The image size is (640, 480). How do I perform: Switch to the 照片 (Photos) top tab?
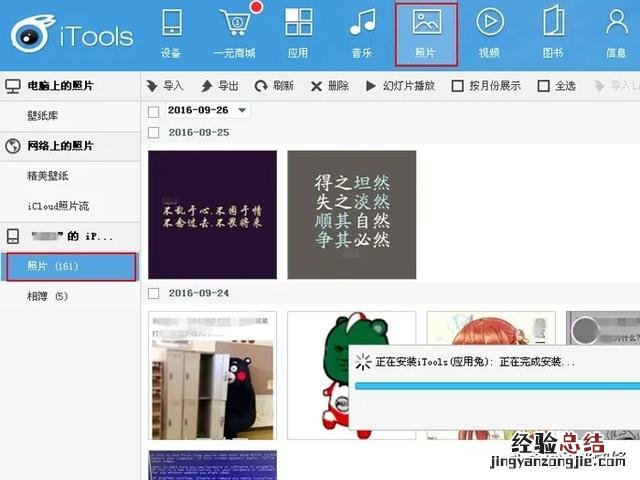coord(426,34)
